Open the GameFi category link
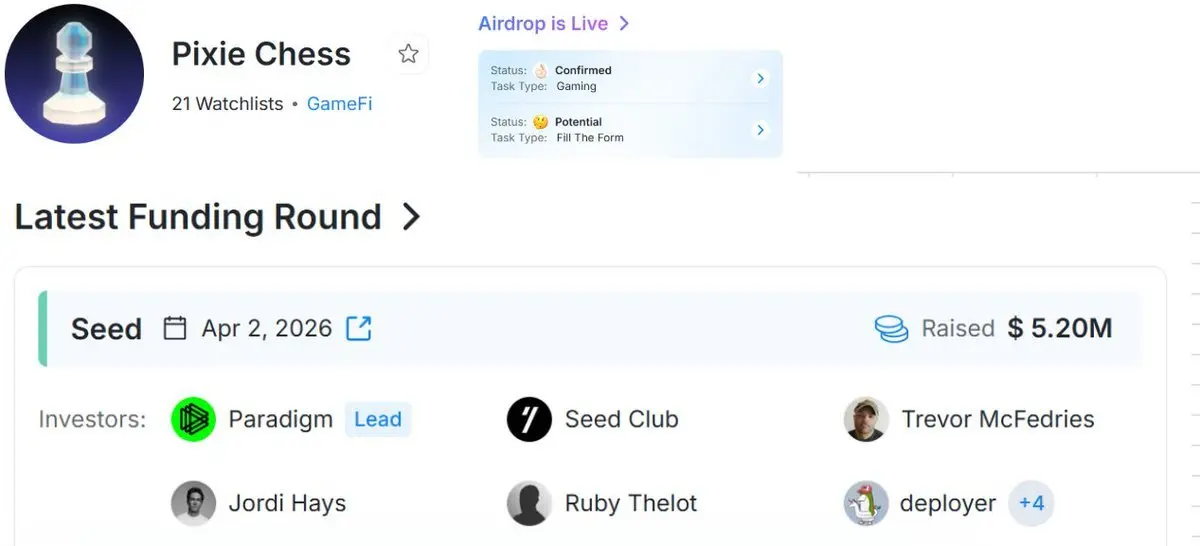The image size is (1200, 546). point(339,103)
